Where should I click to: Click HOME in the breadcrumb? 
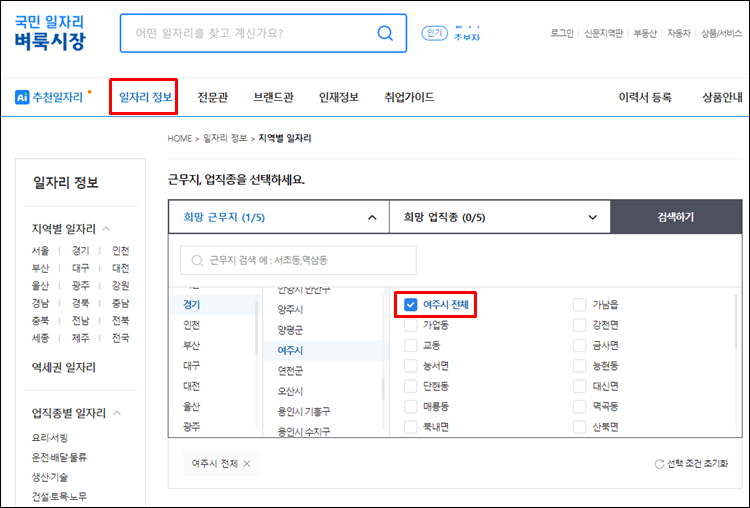(179, 138)
